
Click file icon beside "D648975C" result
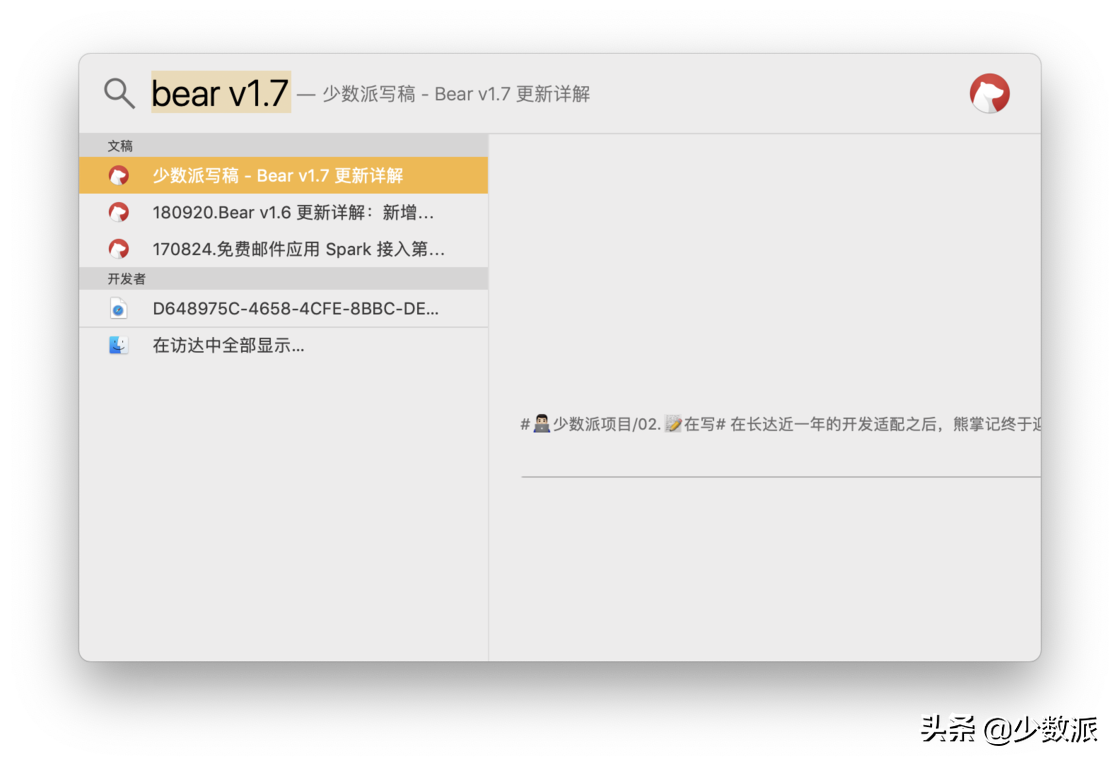click(x=119, y=309)
